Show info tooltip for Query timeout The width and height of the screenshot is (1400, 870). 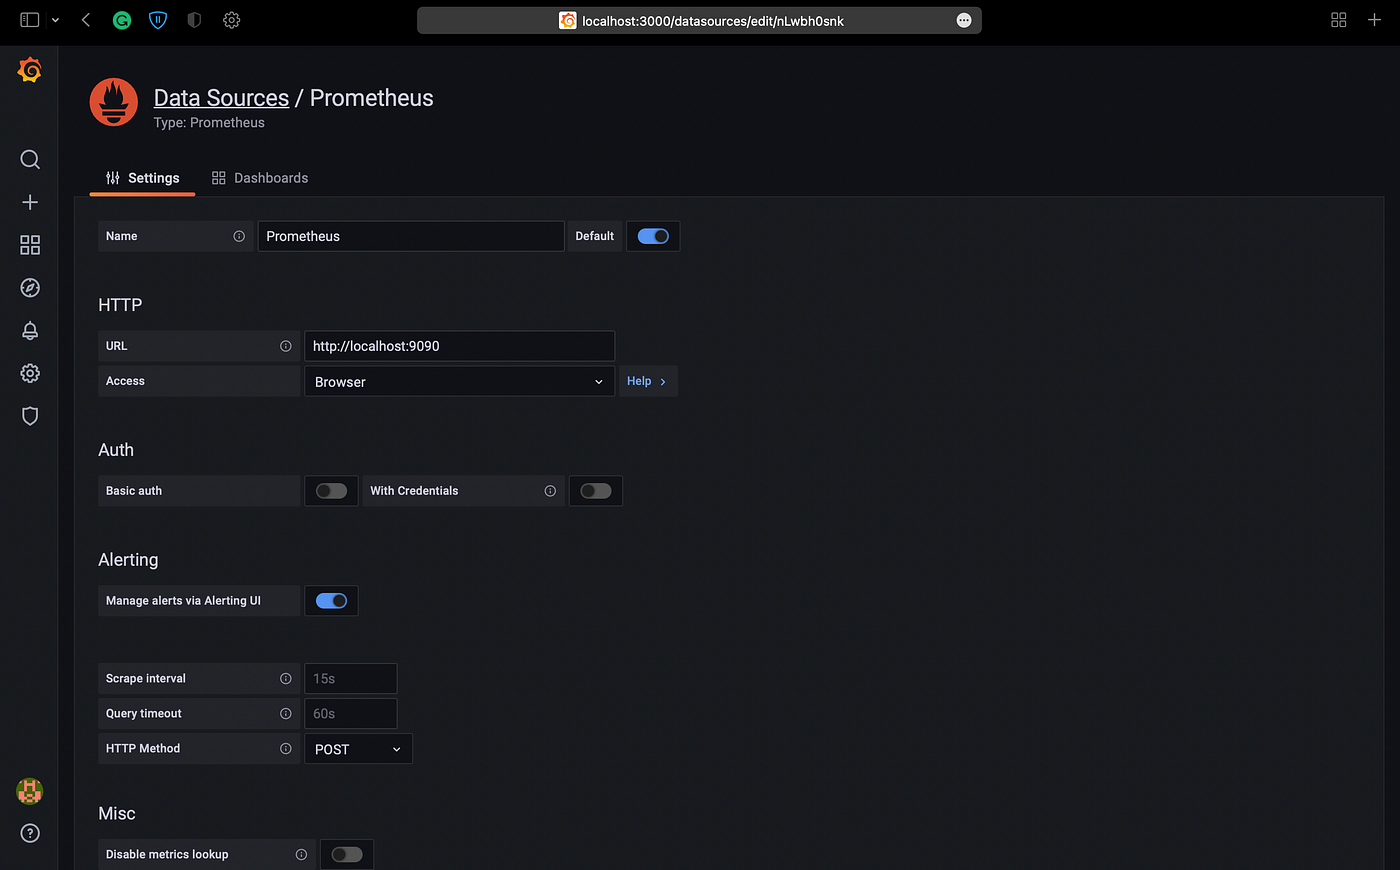click(286, 713)
